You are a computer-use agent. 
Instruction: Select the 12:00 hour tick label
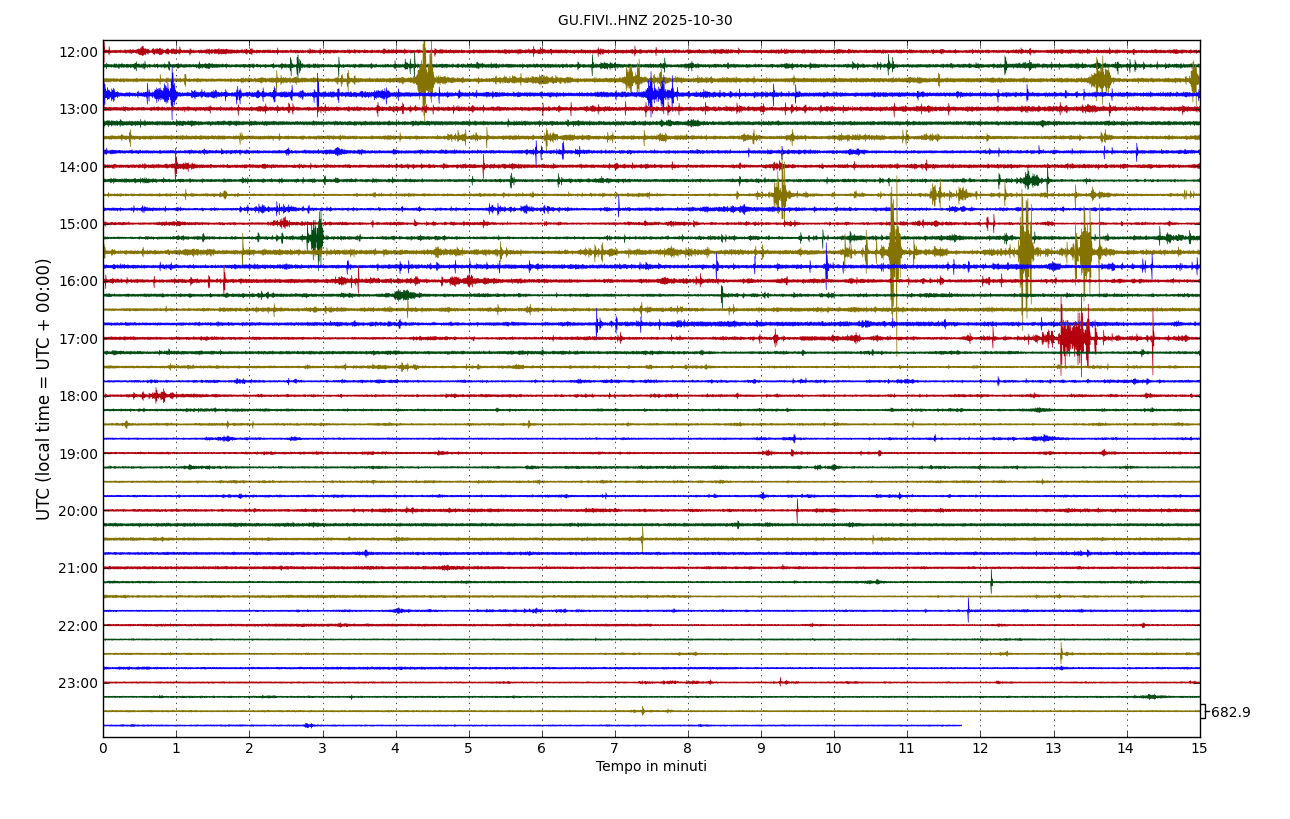coord(78,52)
